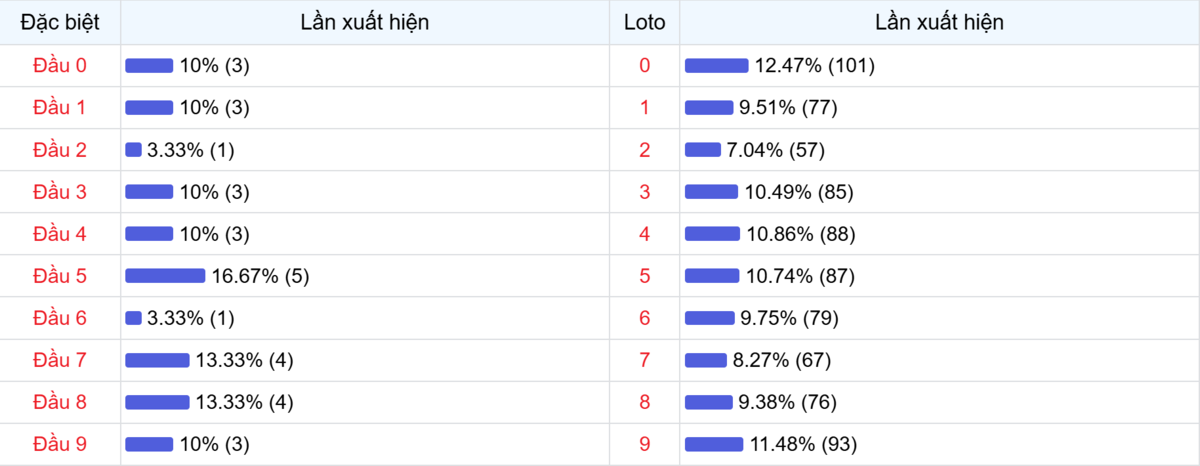The image size is (1200, 466).
Task: Click the "Đặc biệt" column header
Action: 60,22
